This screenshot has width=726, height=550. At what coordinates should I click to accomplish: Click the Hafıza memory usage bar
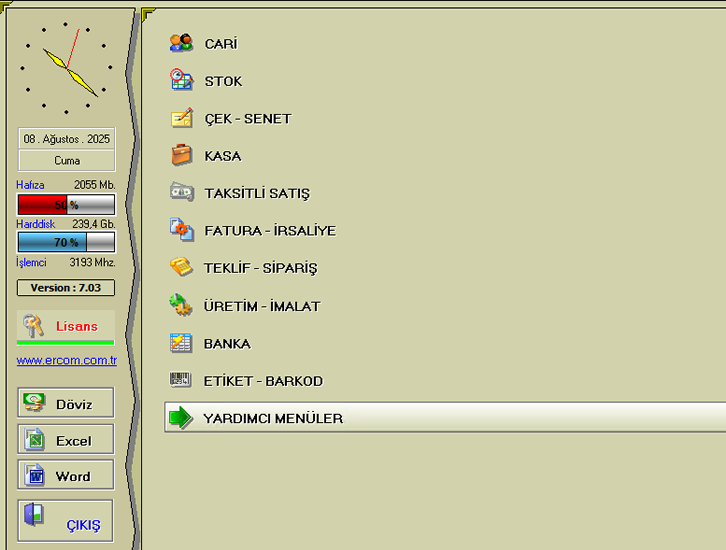[x=66, y=205]
